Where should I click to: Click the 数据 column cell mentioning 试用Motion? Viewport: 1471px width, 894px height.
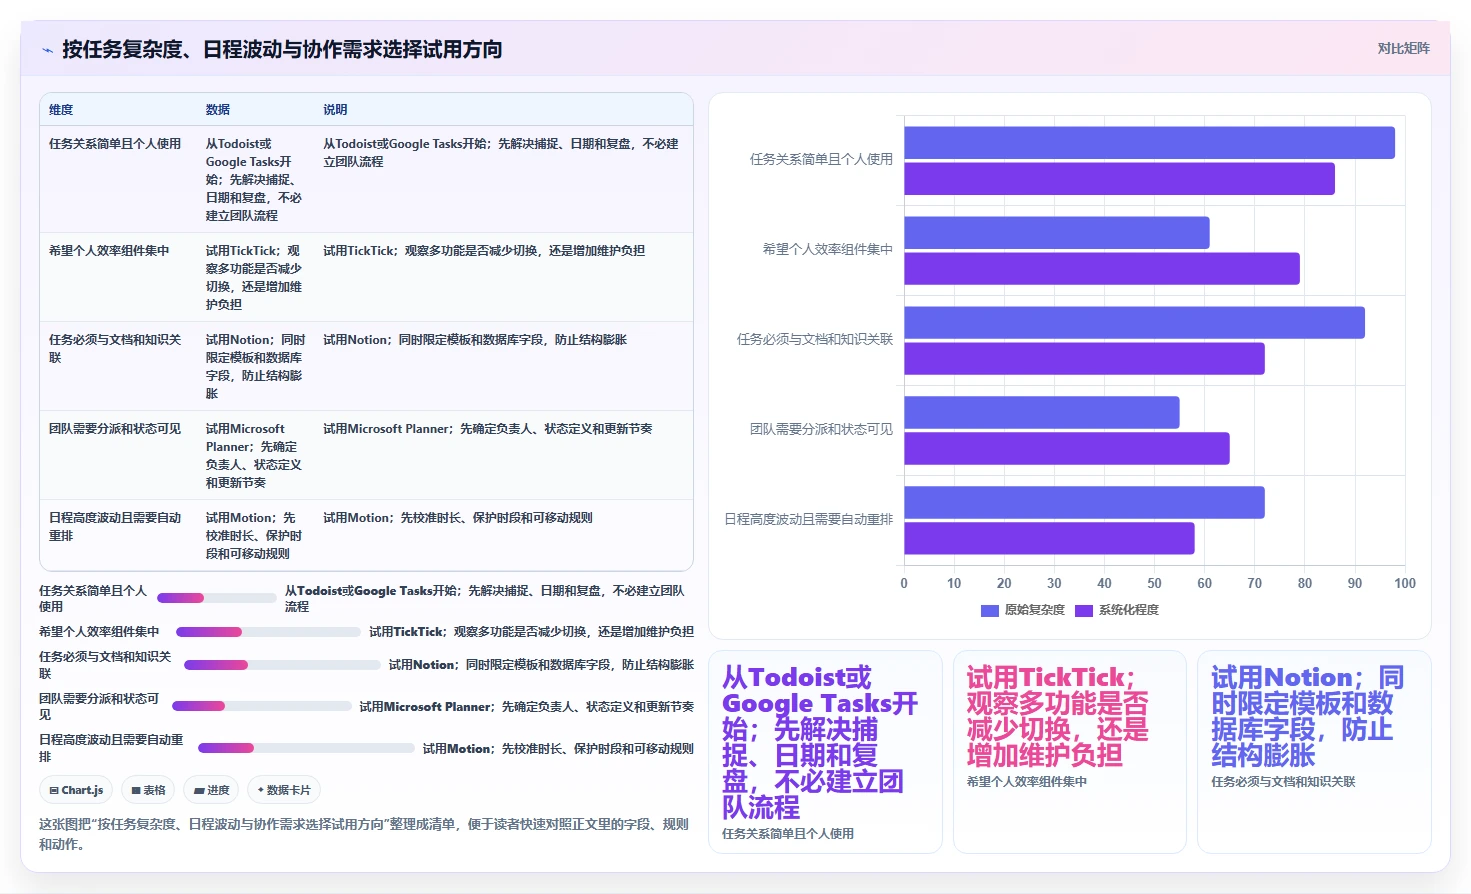tap(255, 535)
